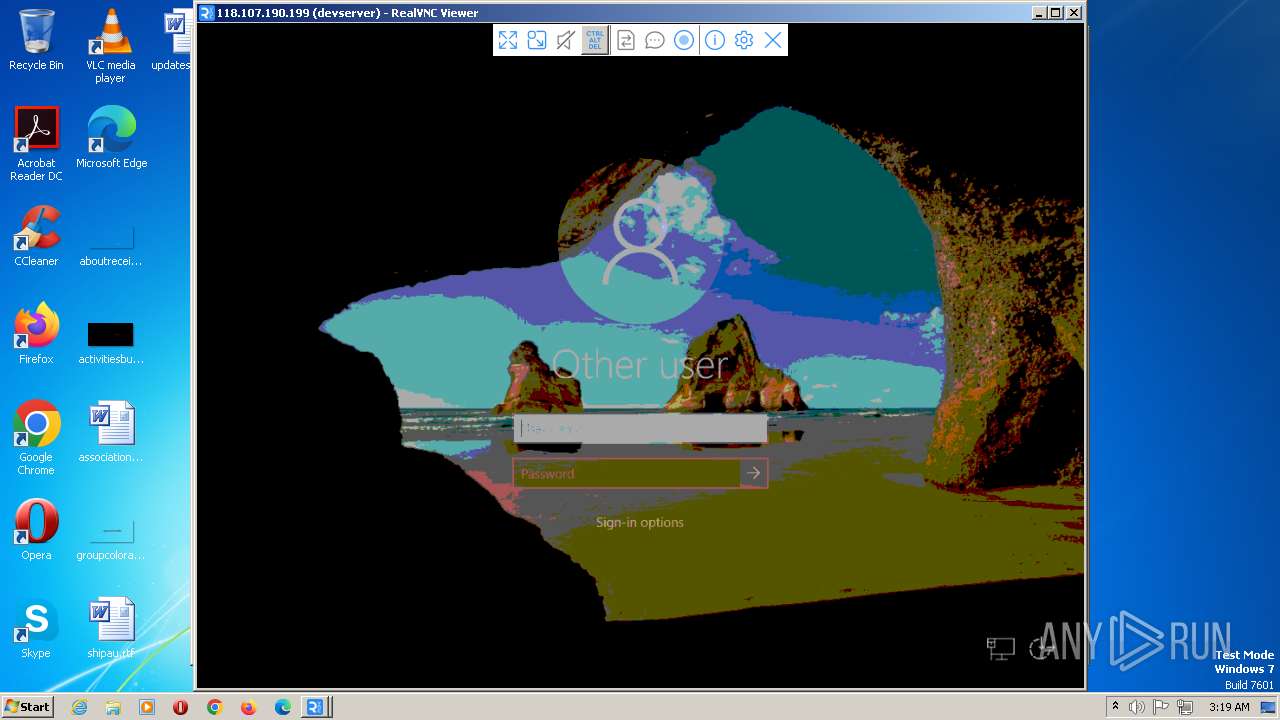Select RealVNC Viewer taskbar button
This screenshot has width=1280, height=720.
point(316,707)
